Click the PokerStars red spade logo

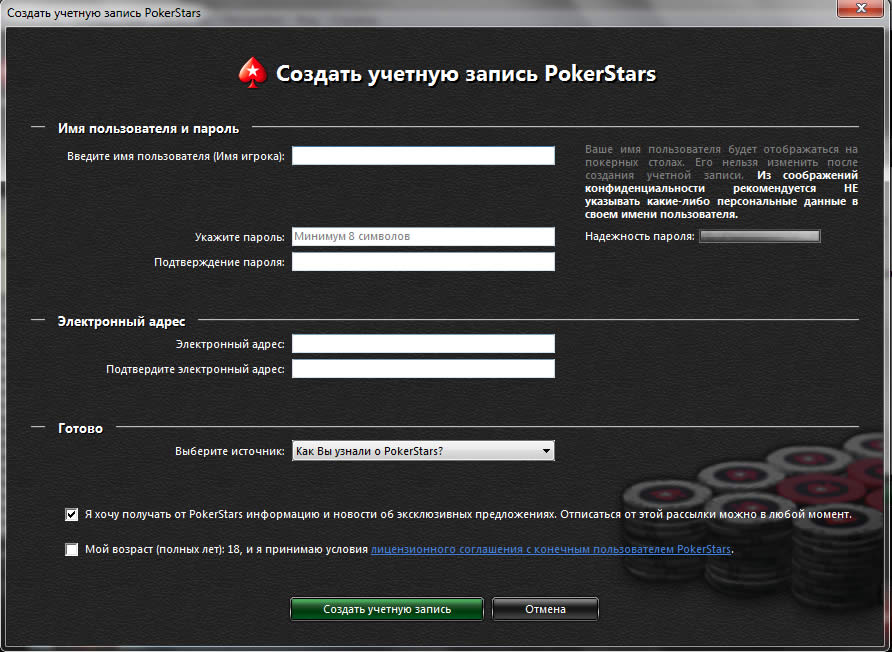[x=253, y=73]
